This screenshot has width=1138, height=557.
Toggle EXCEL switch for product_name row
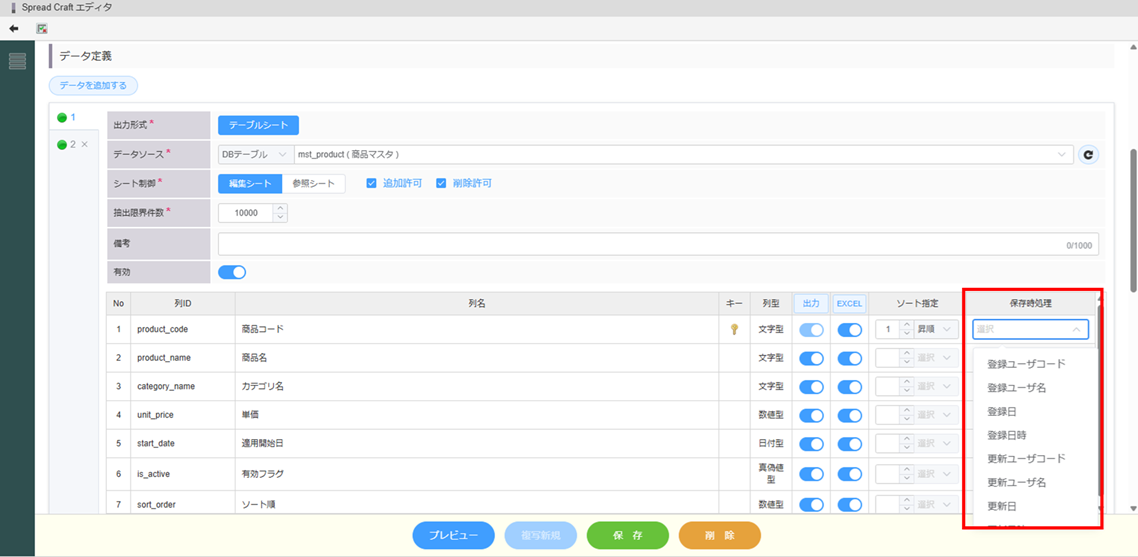pos(849,358)
